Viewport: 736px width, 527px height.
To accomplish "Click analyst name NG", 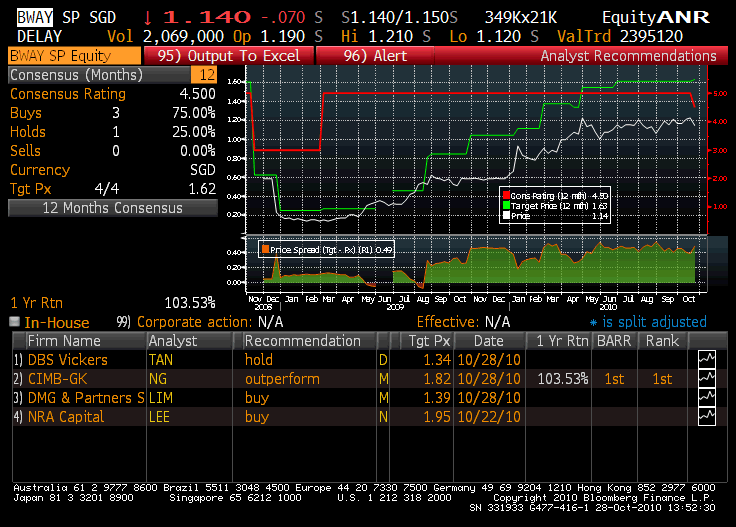I will 158,379.
